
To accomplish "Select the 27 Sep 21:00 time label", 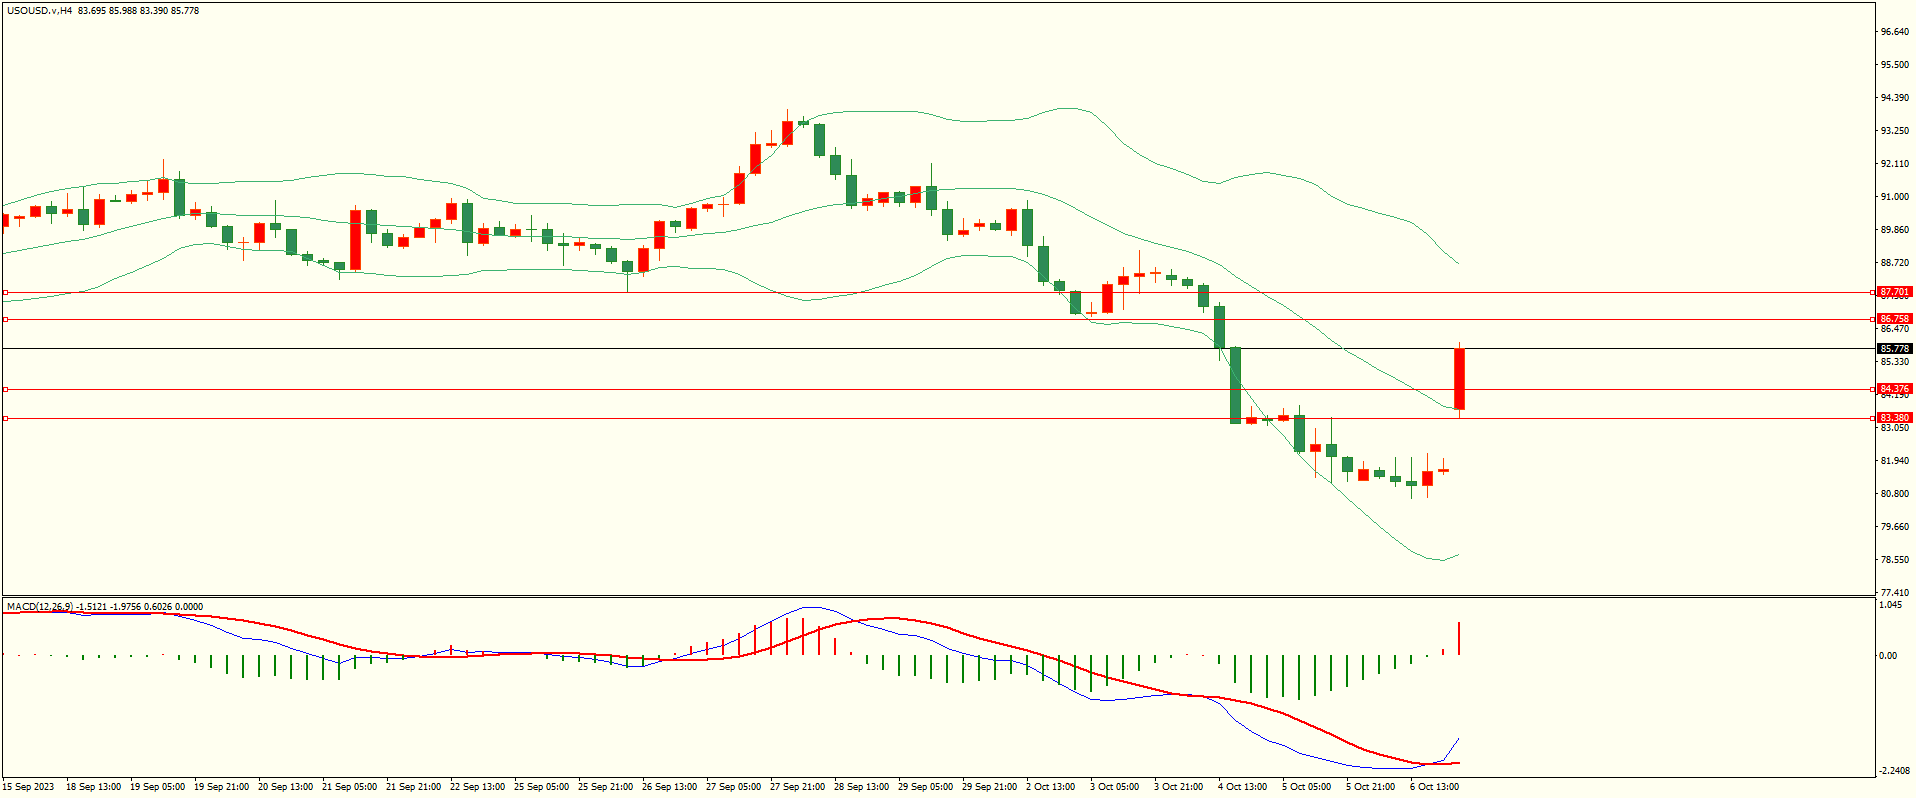I will tap(797, 787).
